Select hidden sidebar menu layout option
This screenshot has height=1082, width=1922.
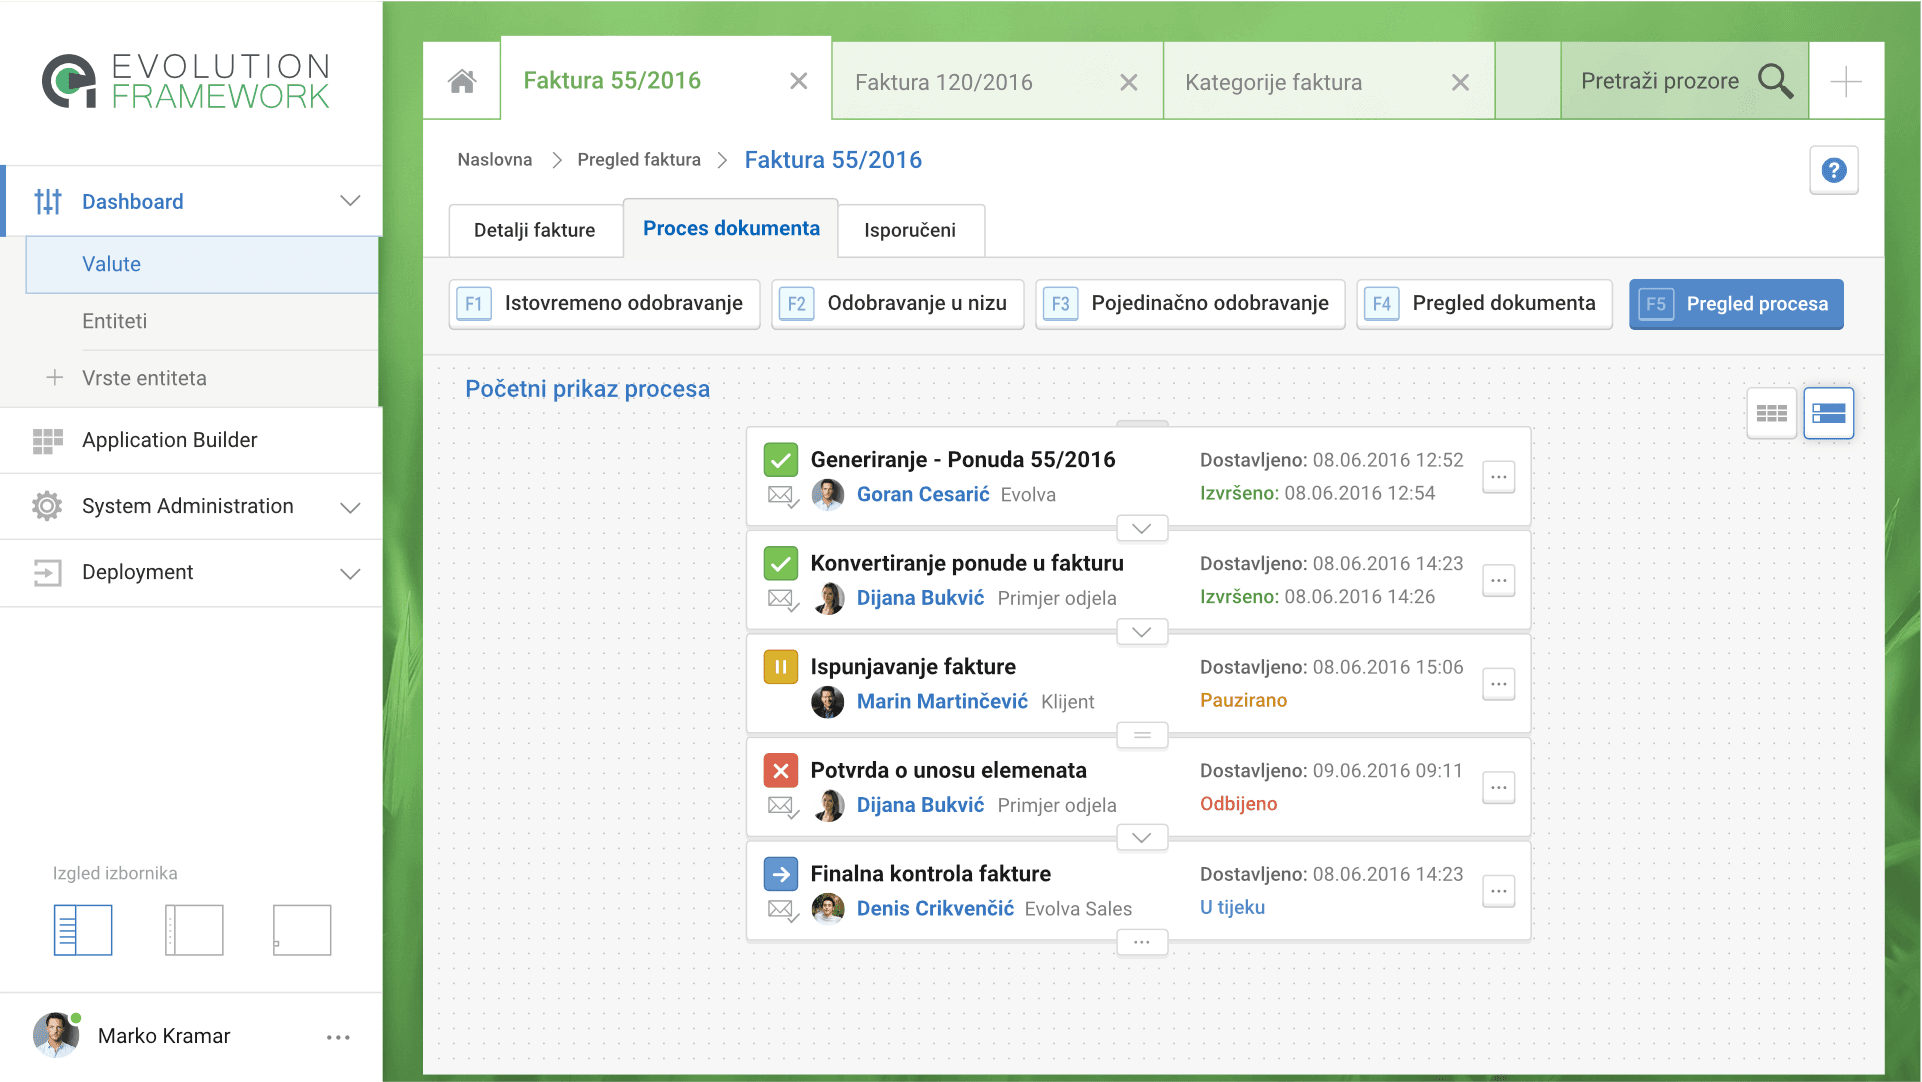[302, 930]
